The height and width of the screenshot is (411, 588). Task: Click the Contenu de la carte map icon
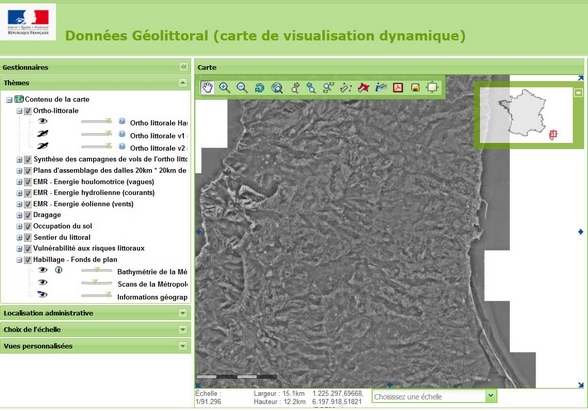(19, 99)
